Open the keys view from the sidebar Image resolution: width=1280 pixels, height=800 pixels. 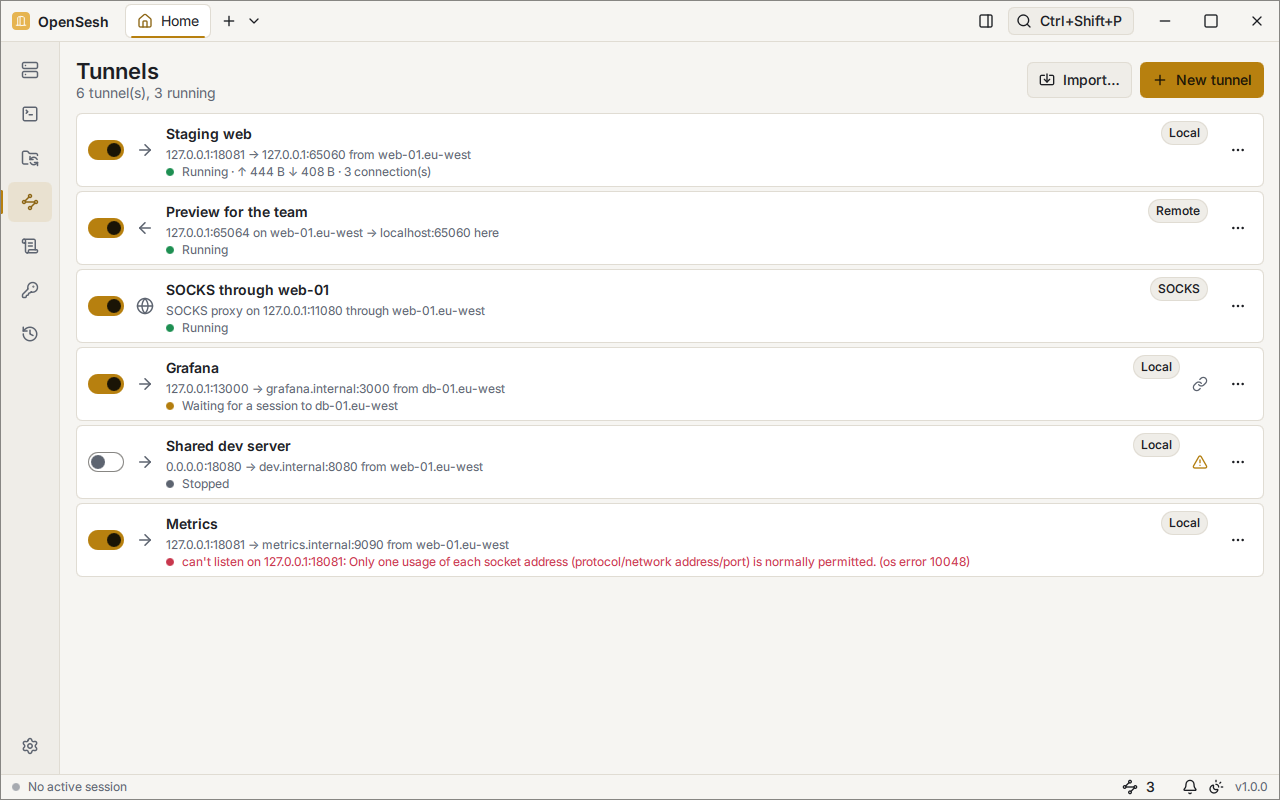[x=30, y=290]
